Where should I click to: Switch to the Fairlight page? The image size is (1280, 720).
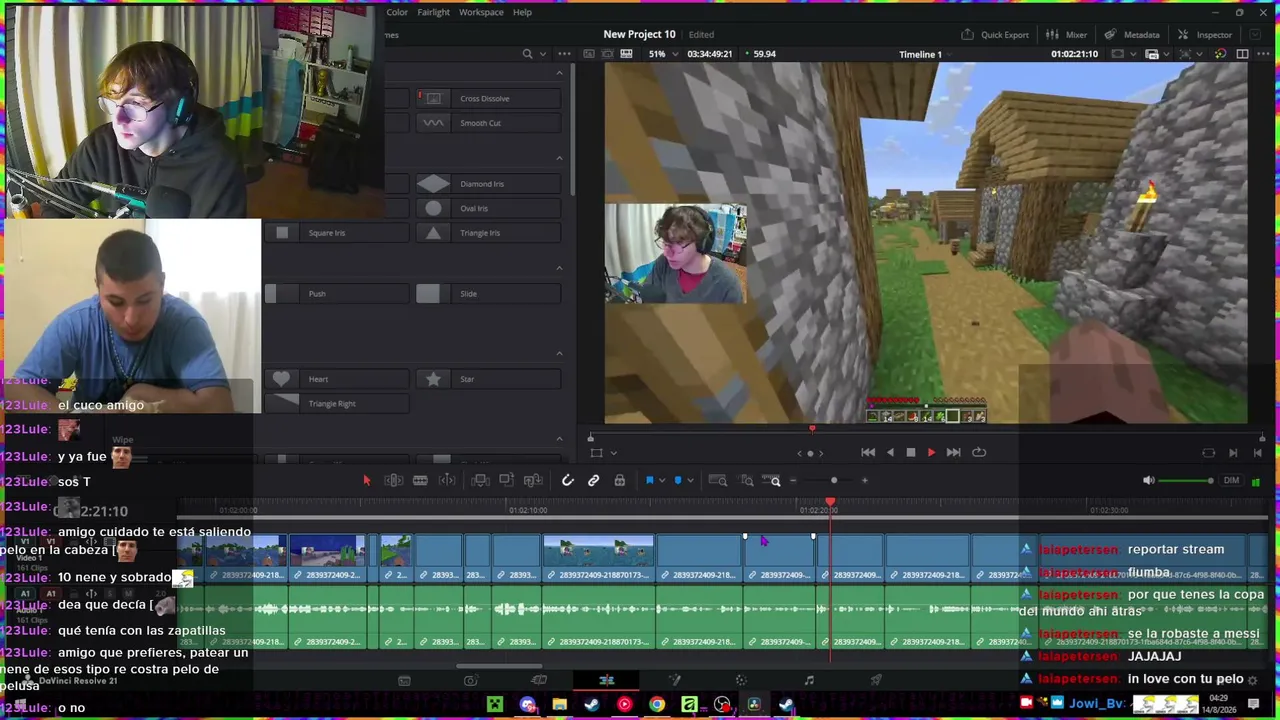809,681
